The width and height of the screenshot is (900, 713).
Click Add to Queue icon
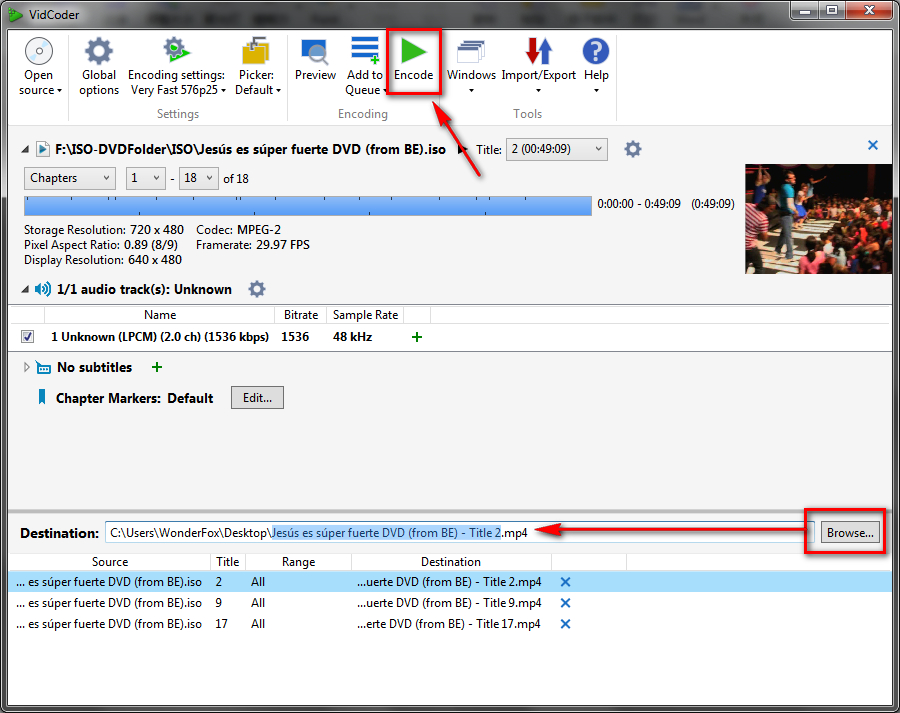tap(365, 51)
